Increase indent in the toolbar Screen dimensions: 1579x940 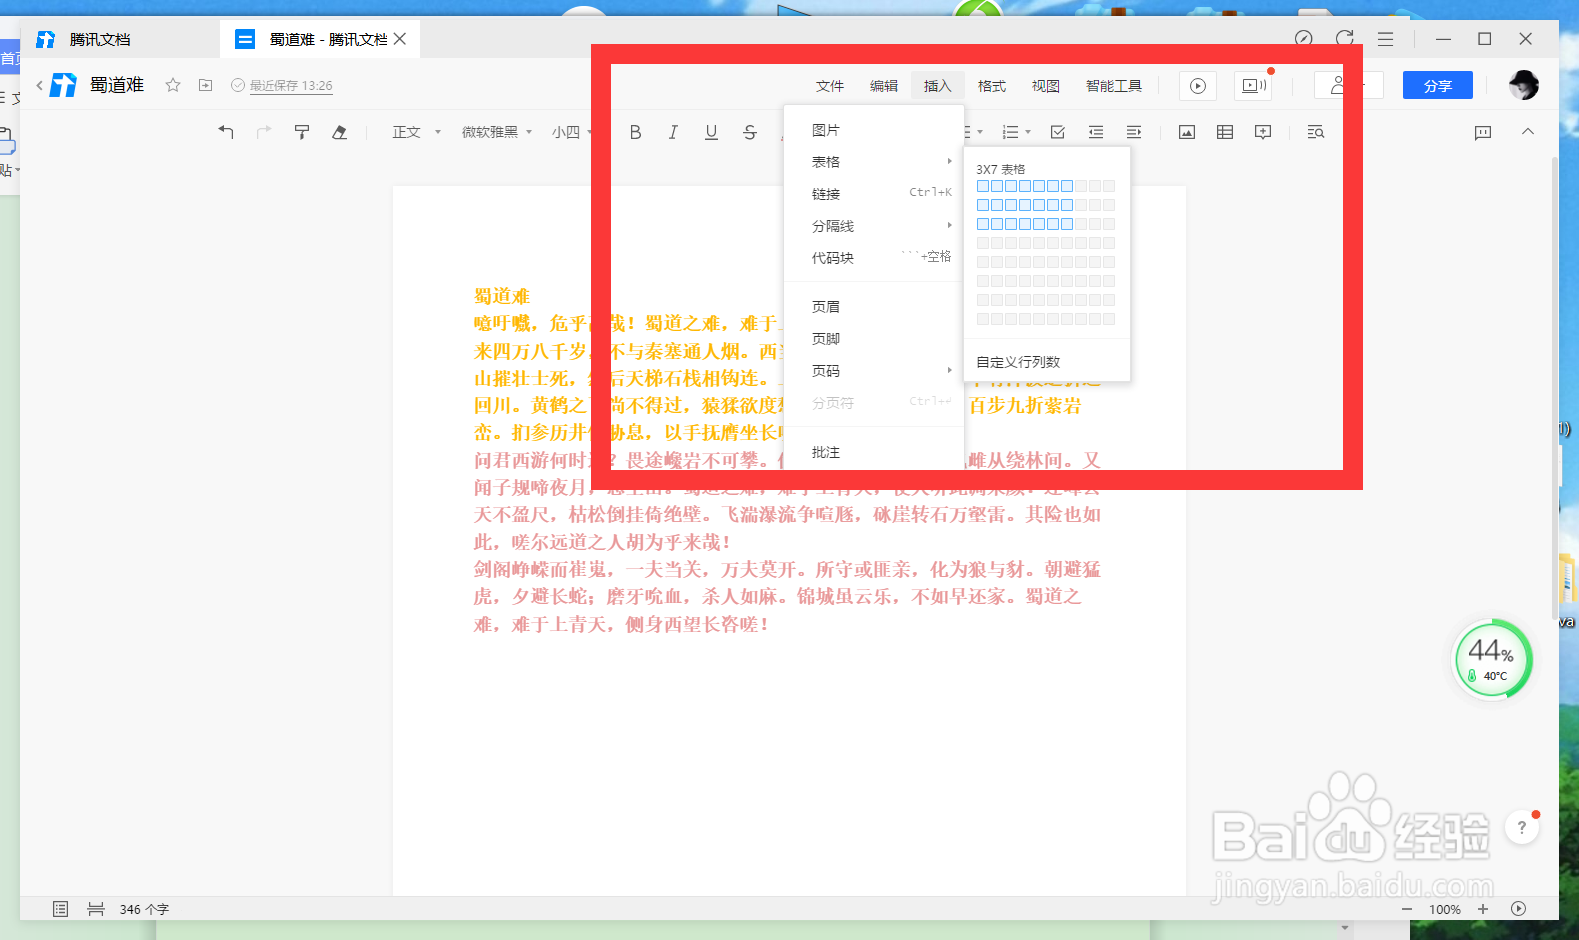point(1134,132)
